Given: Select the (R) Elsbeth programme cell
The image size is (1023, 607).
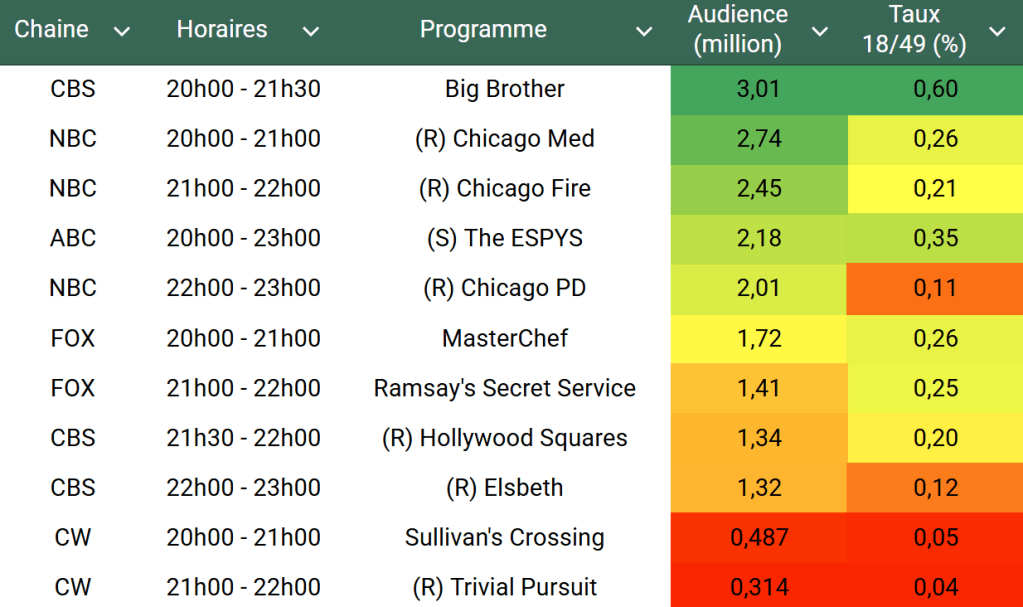Looking at the screenshot, I should 504,488.
